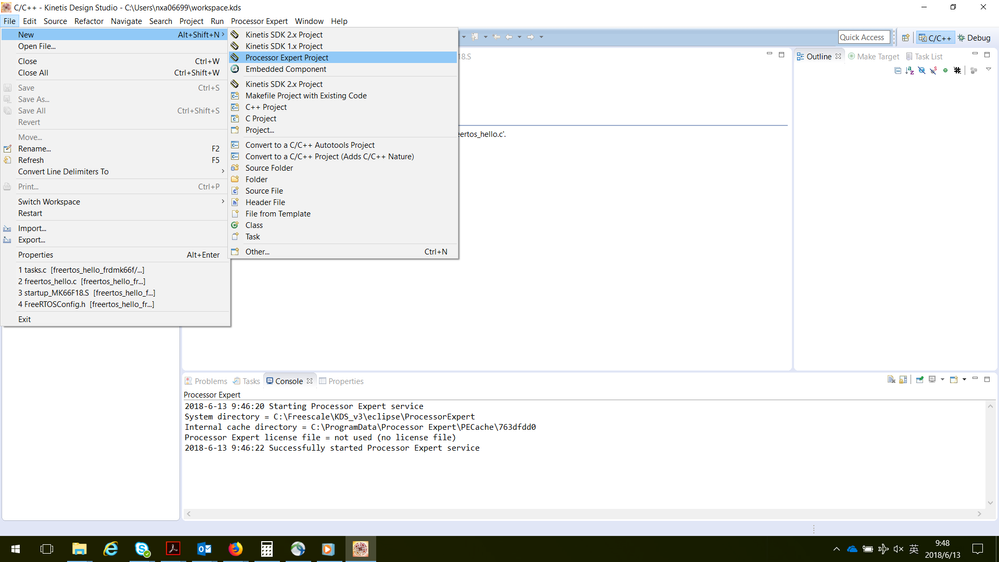Image resolution: width=999 pixels, height=562 pixels.
Task: Click the Open Perspective icon
Action: pyautogui.click(x=905, y=38)
